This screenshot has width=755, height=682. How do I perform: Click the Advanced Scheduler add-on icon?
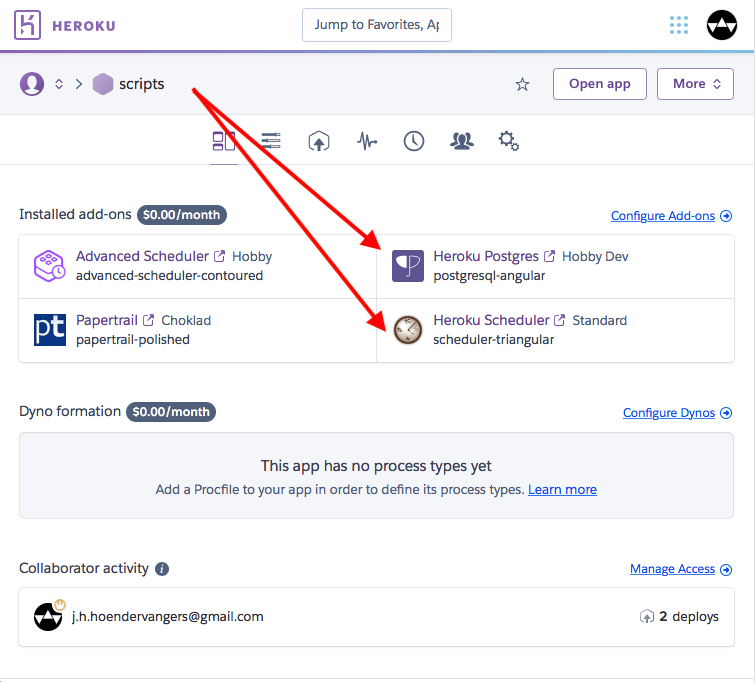coord(49,265)
